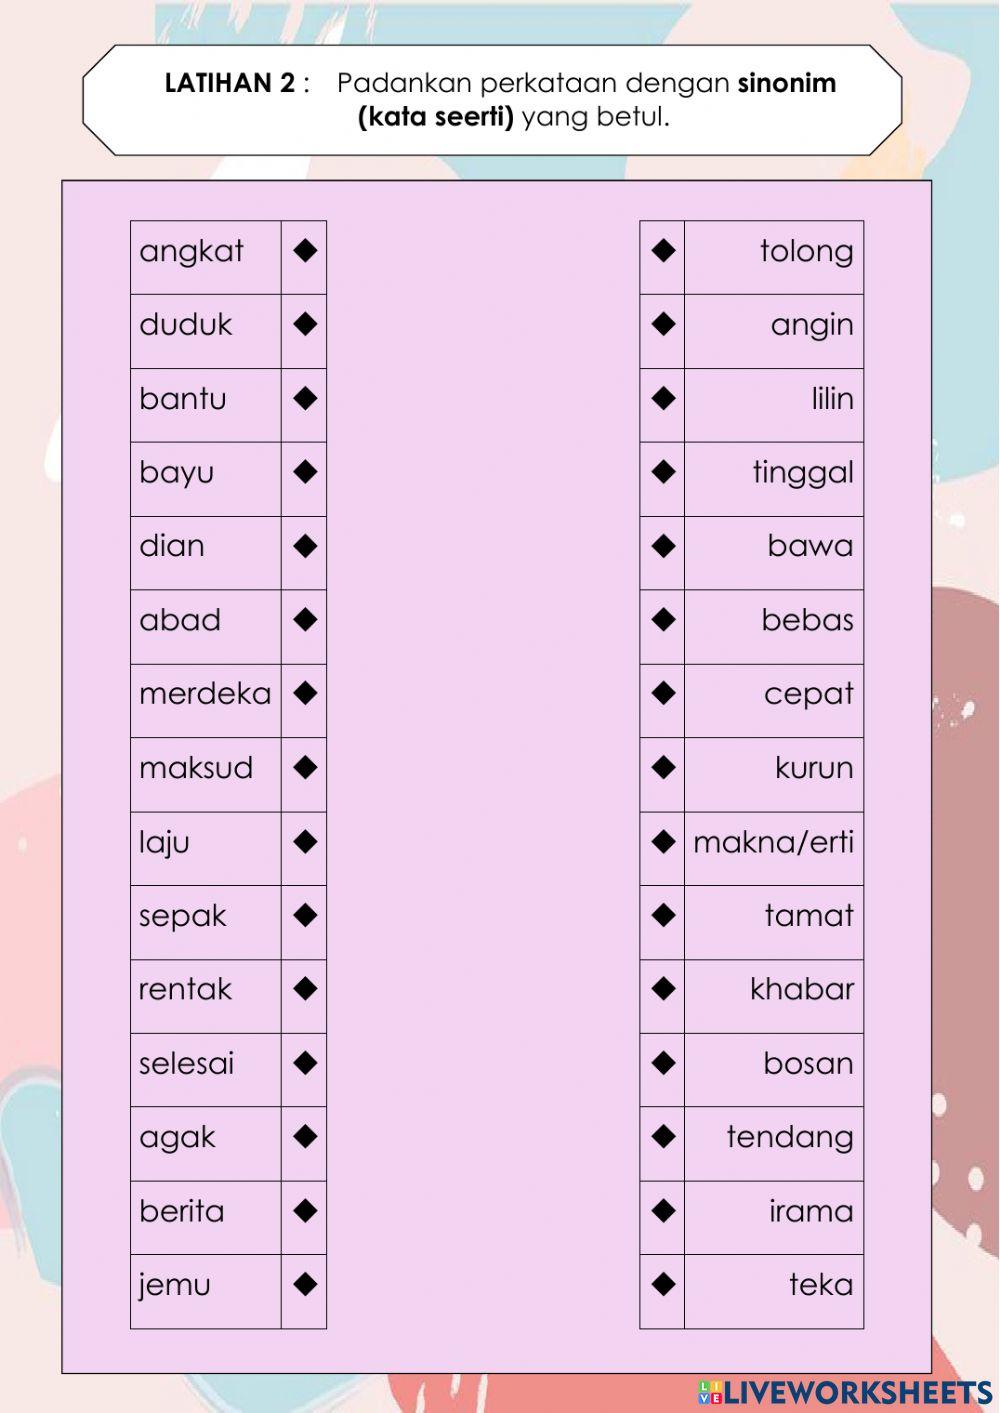Select the diamond next to bantu
The image size is (1000, 1413).
(305, 399)
